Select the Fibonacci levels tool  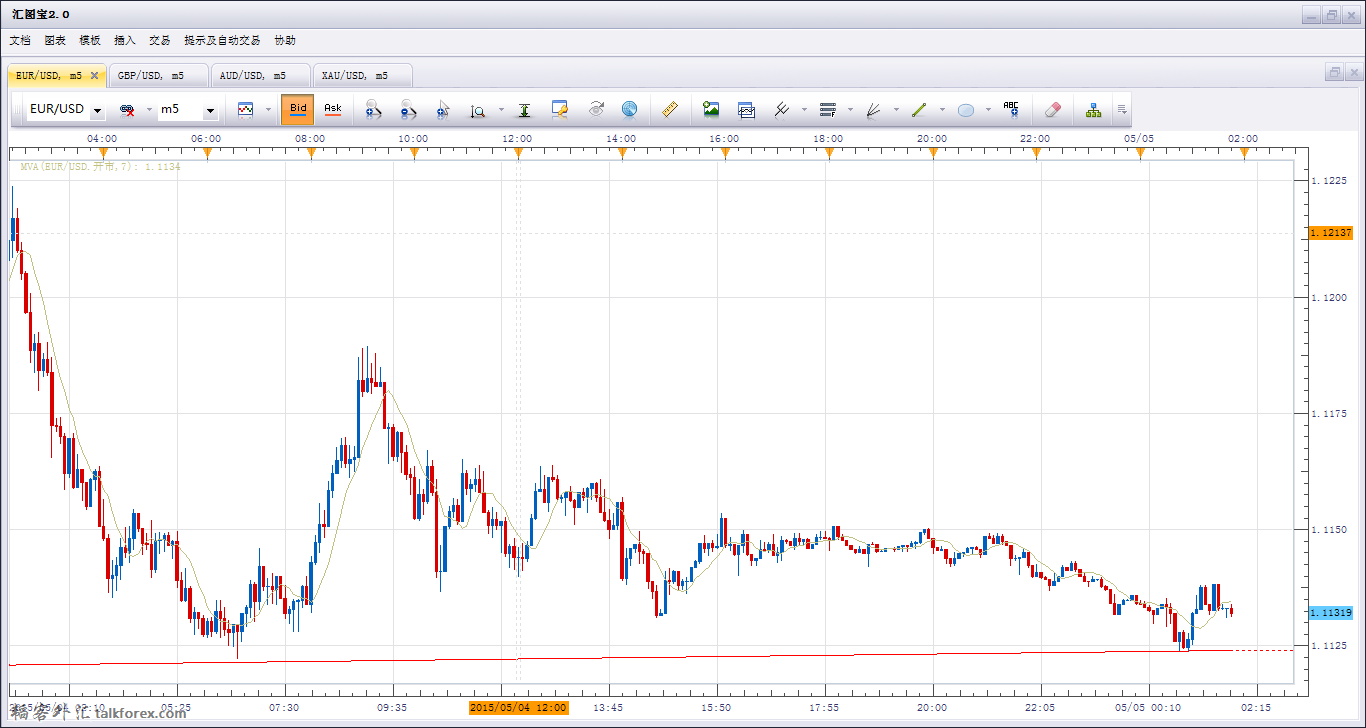pos(827,109)
